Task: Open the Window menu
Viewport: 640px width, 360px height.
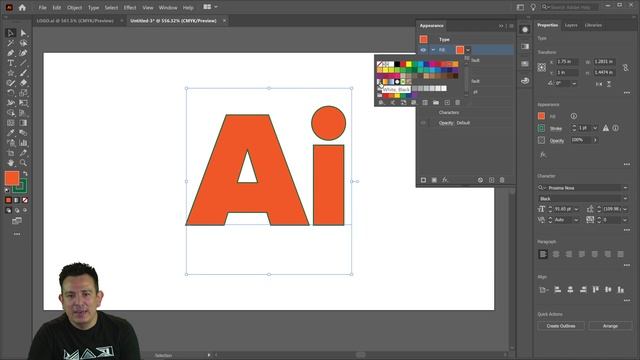Action: click(168, 7)
